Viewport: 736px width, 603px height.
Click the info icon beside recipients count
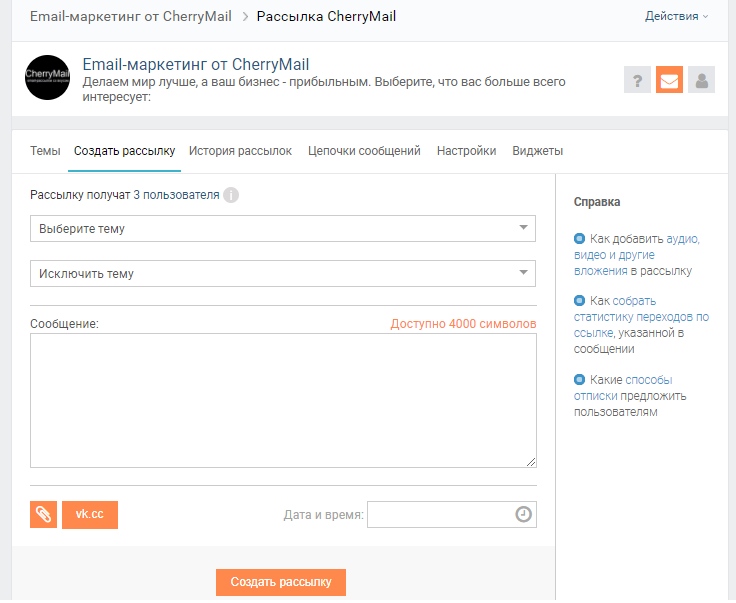coord(231,195)
